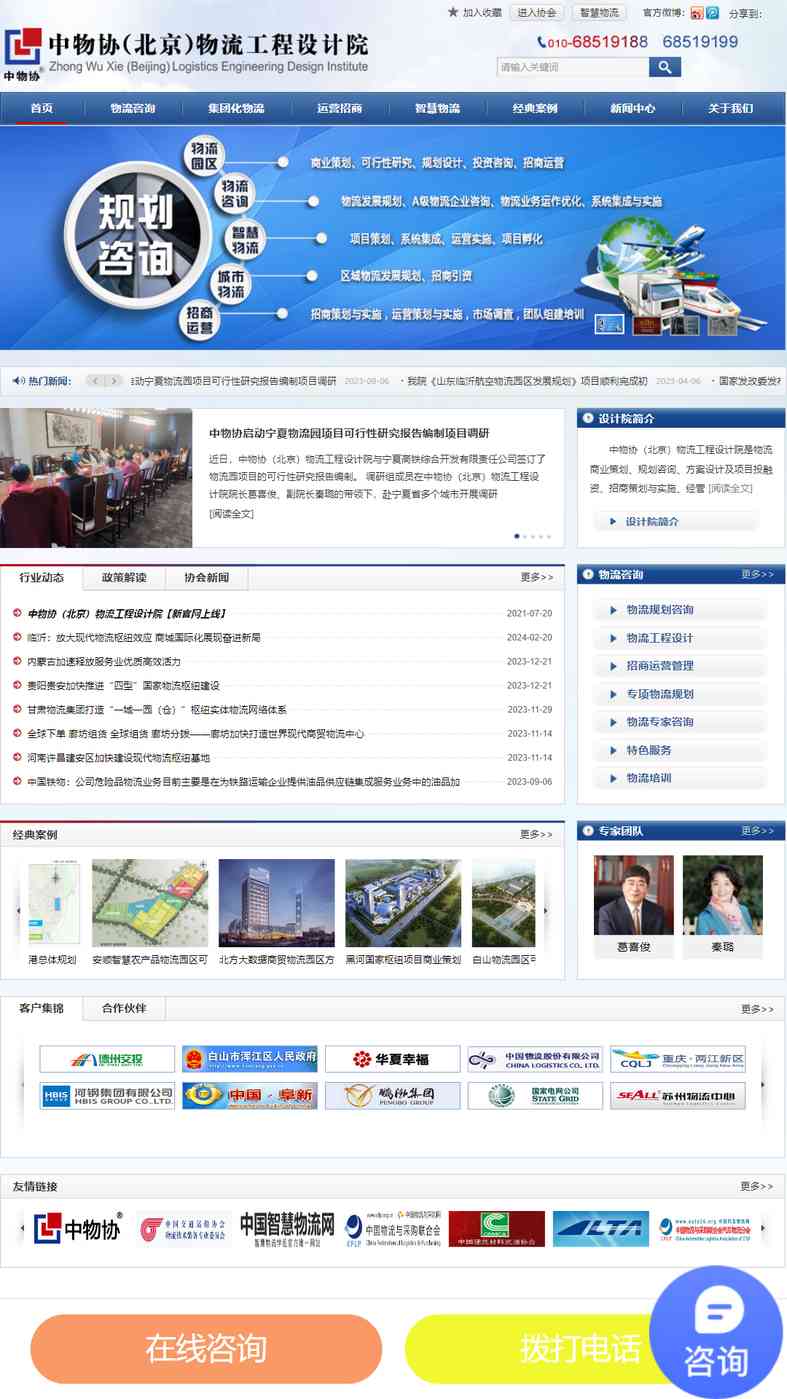This screenshot has height=1399, width=787.
Task: Click first banner thumbnail icon
Action: pos(609,324)
